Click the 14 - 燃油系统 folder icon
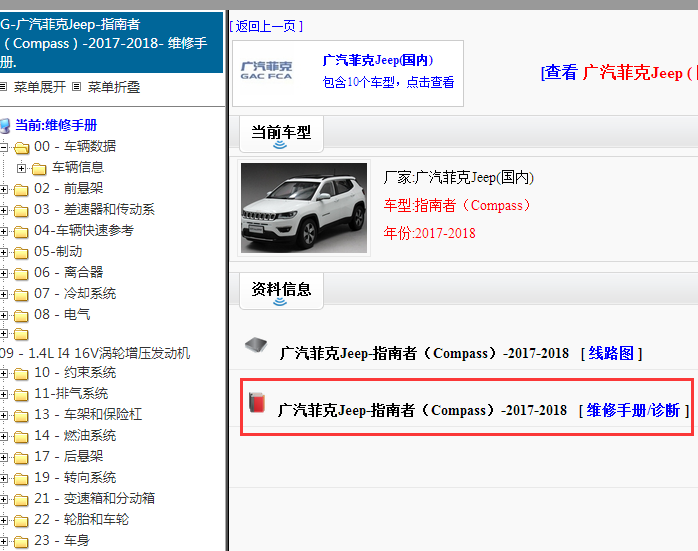The image size is (698, 551). click(21, 436)
